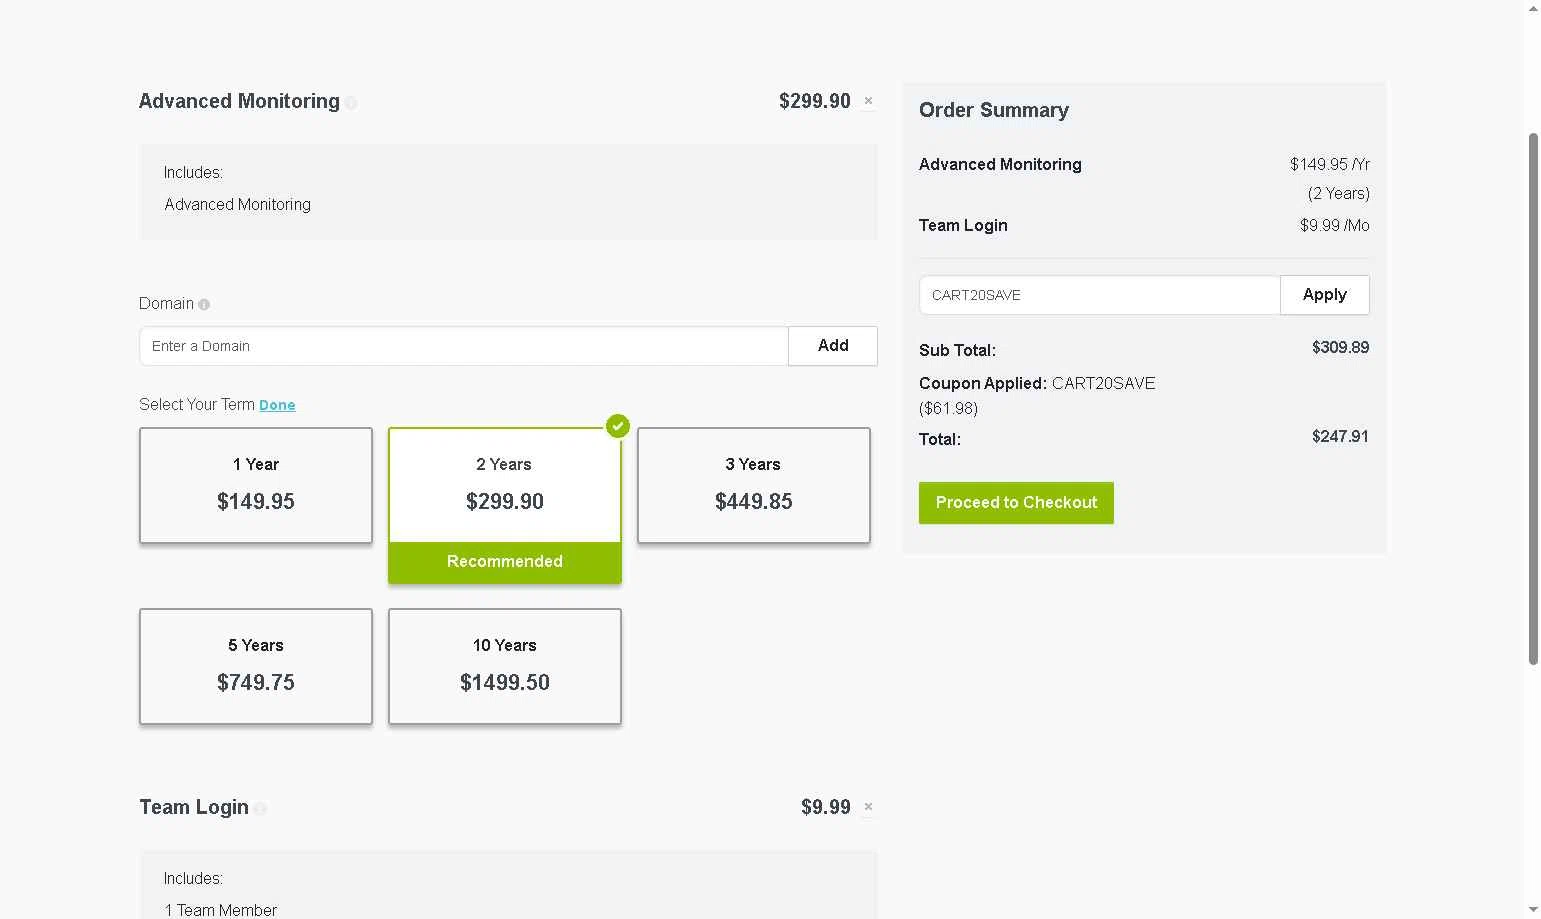Focus the Enter a Domain field
This screenshot has height=919, width=1541.
(x=464, y=346)
